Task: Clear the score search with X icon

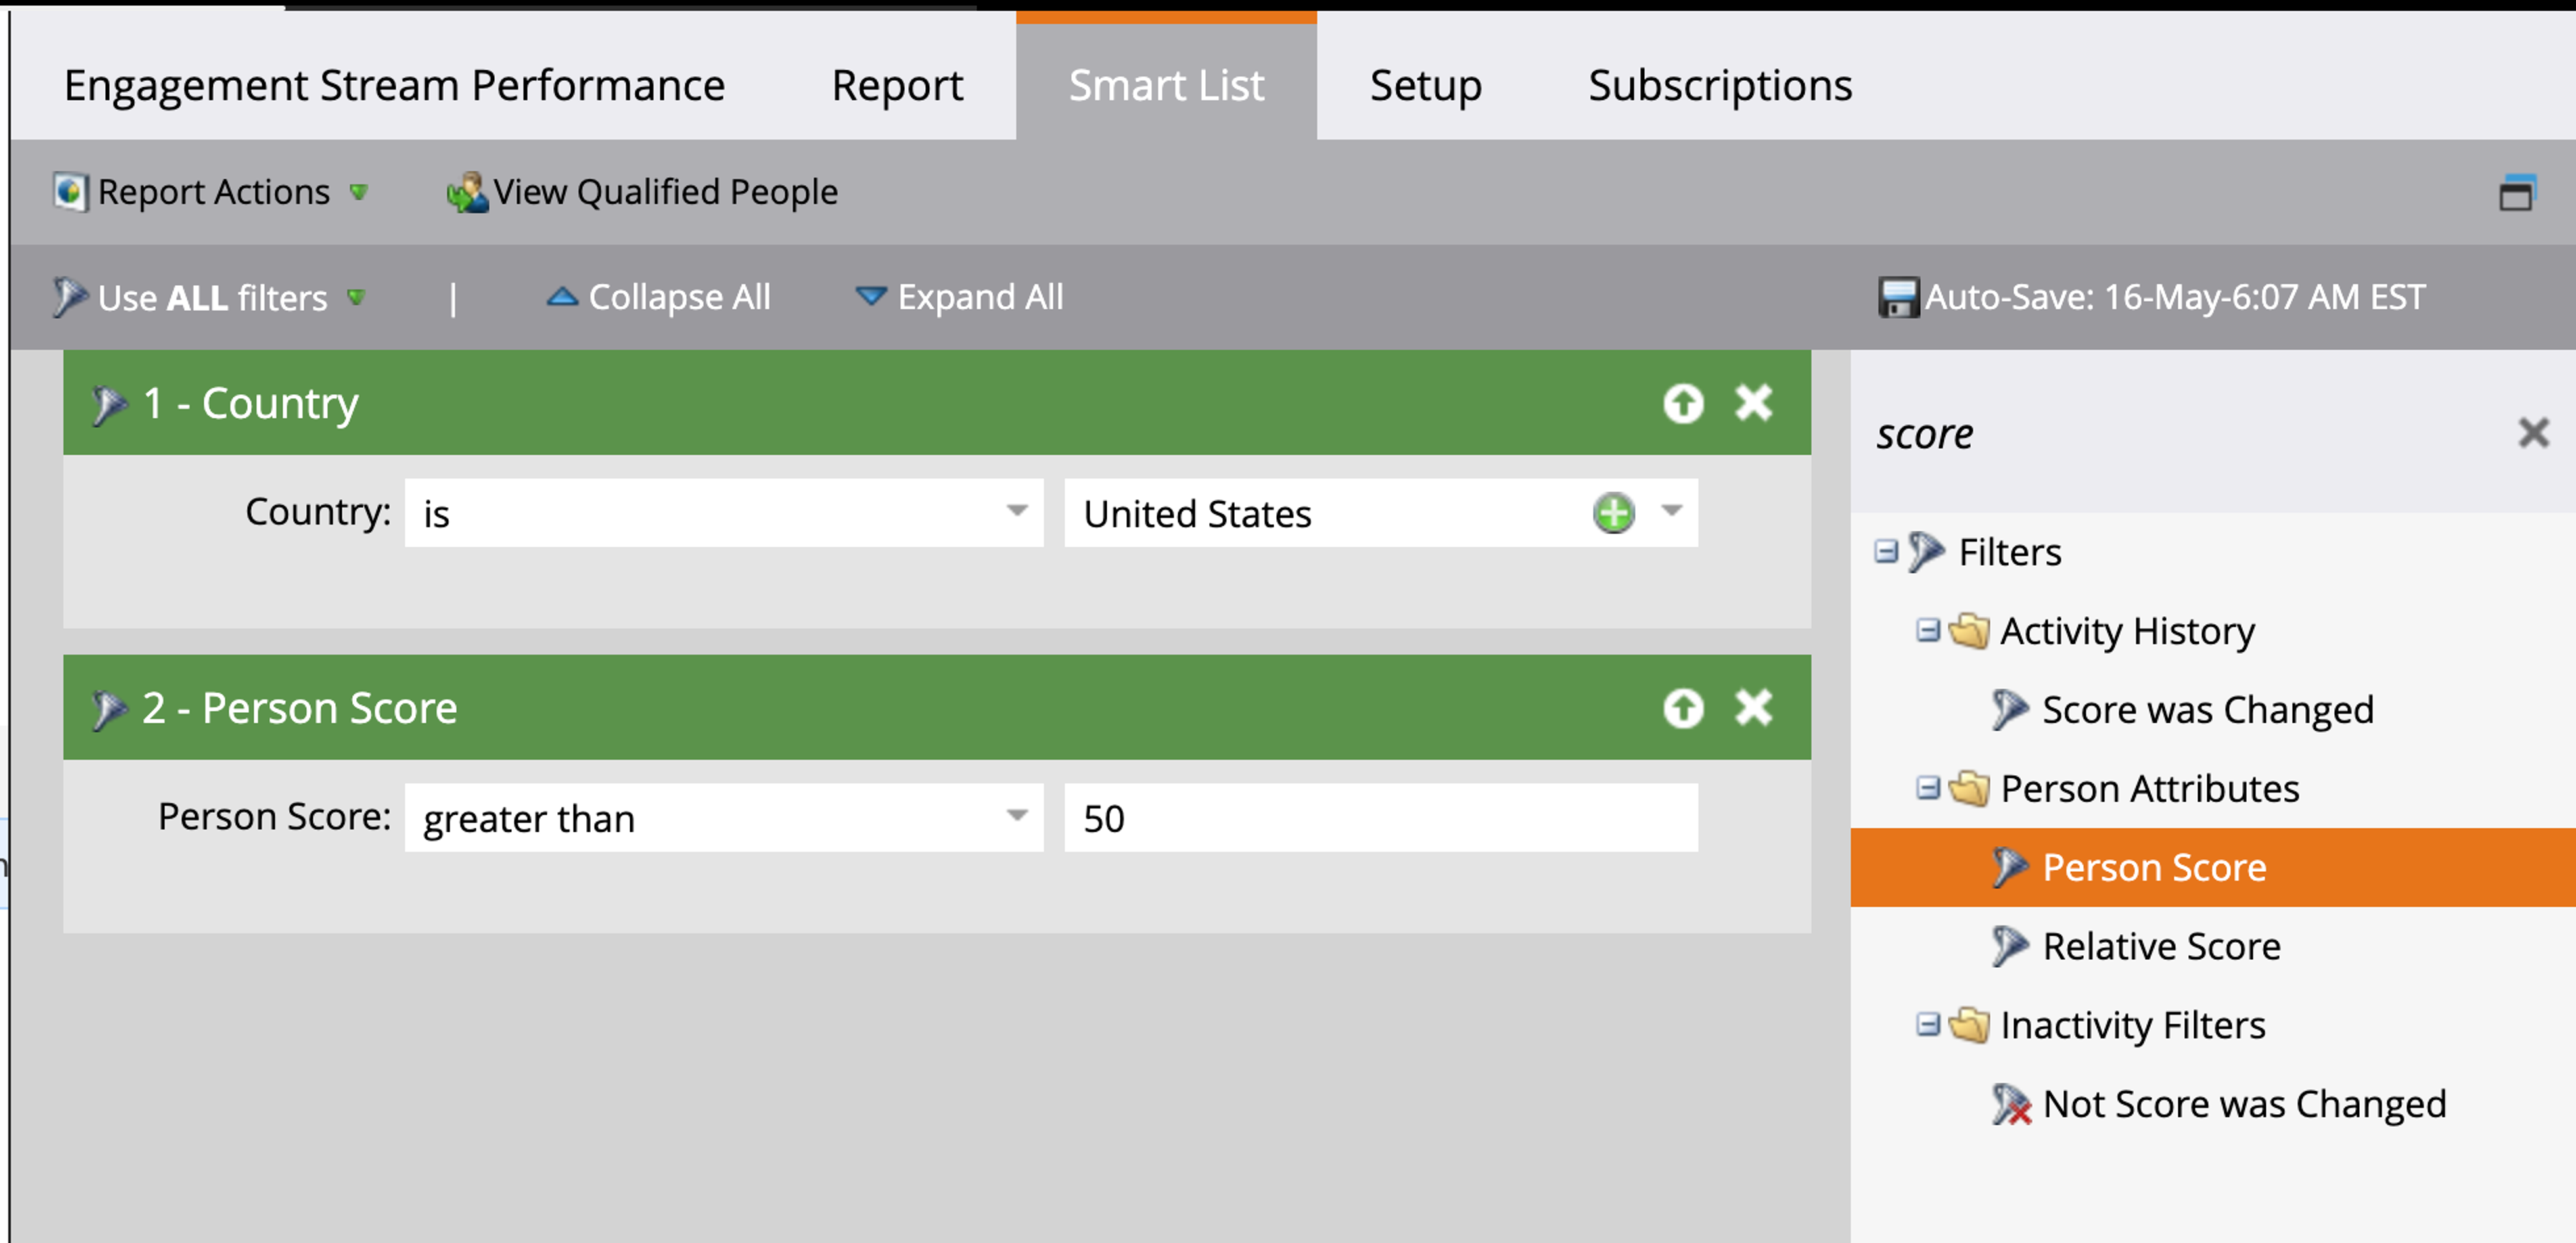Action: pyautogui.click(x=2533, y=433)
